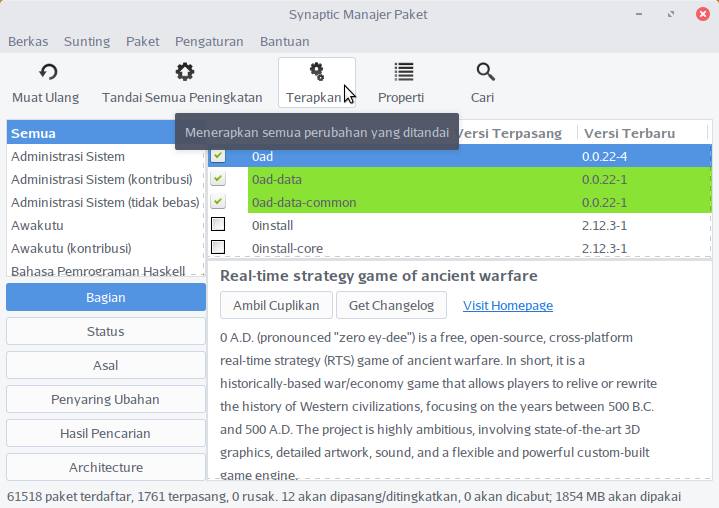Open package Properti icon
719x508 pixels.
click(x=402, y=72)
